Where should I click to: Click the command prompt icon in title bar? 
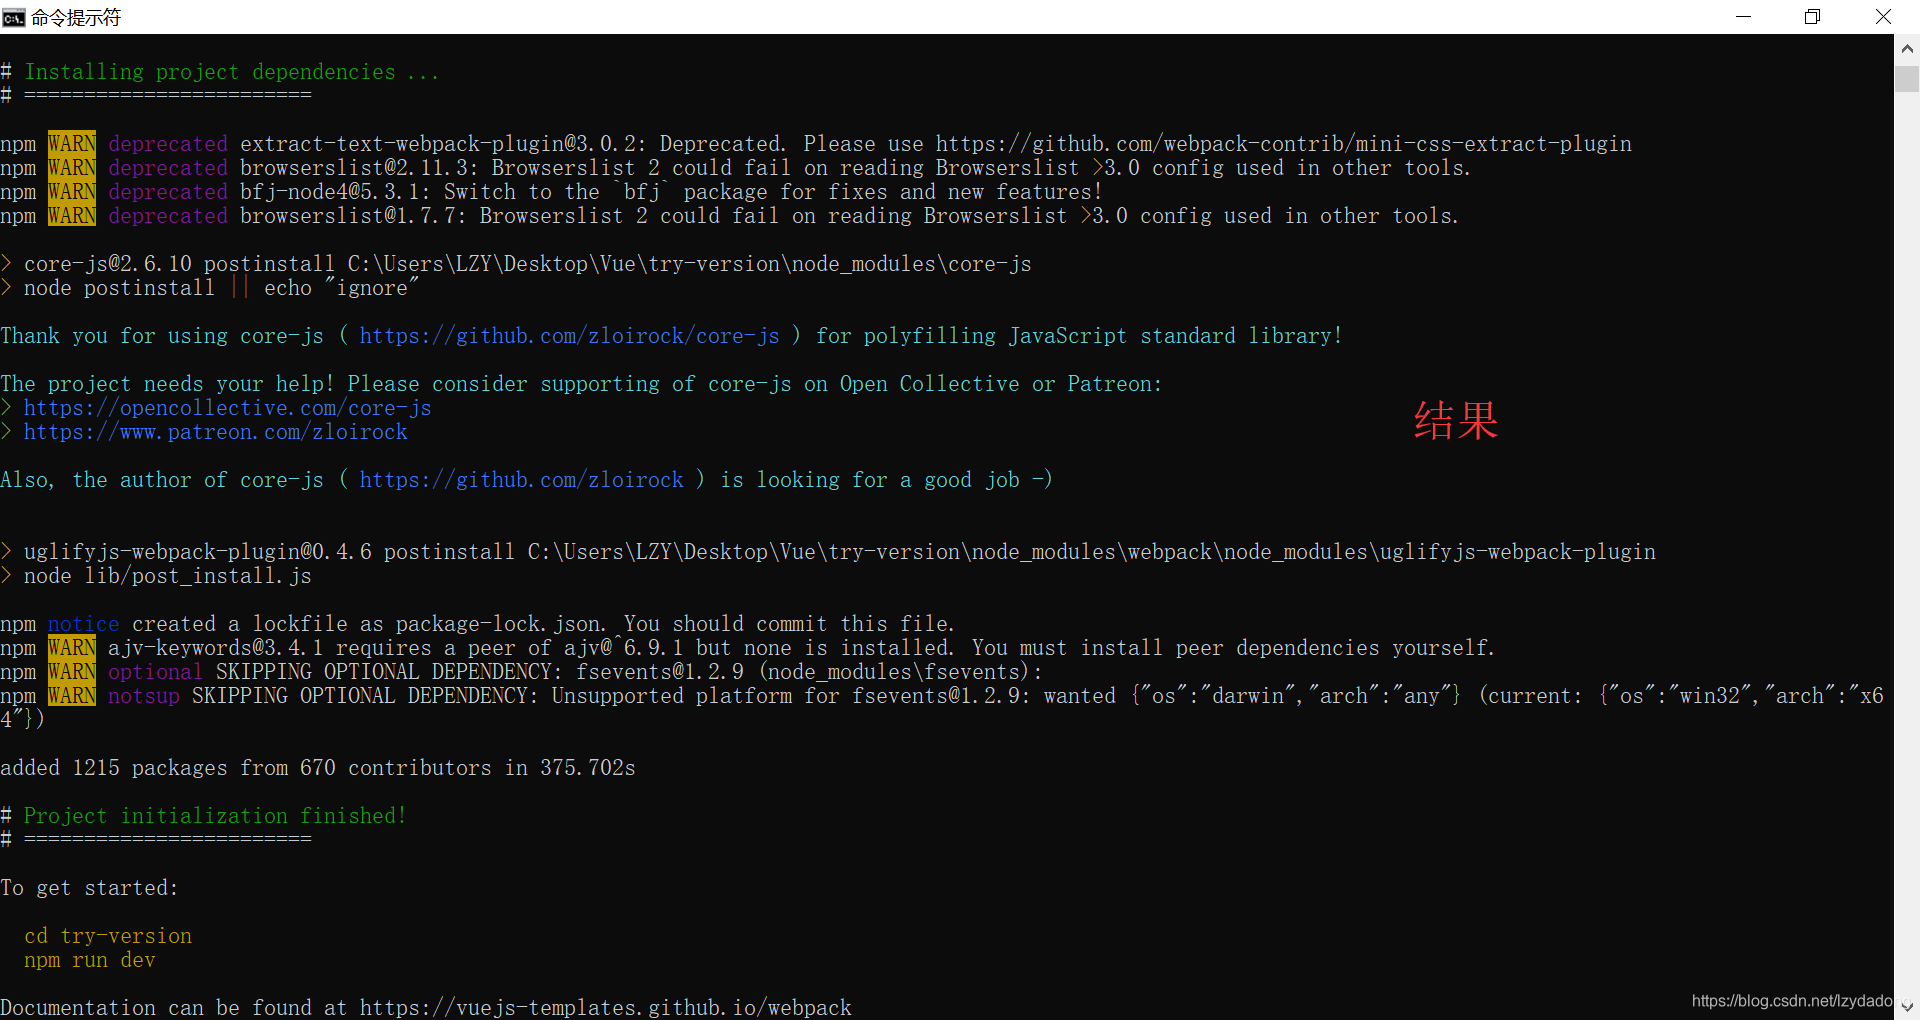coord(13,17)
